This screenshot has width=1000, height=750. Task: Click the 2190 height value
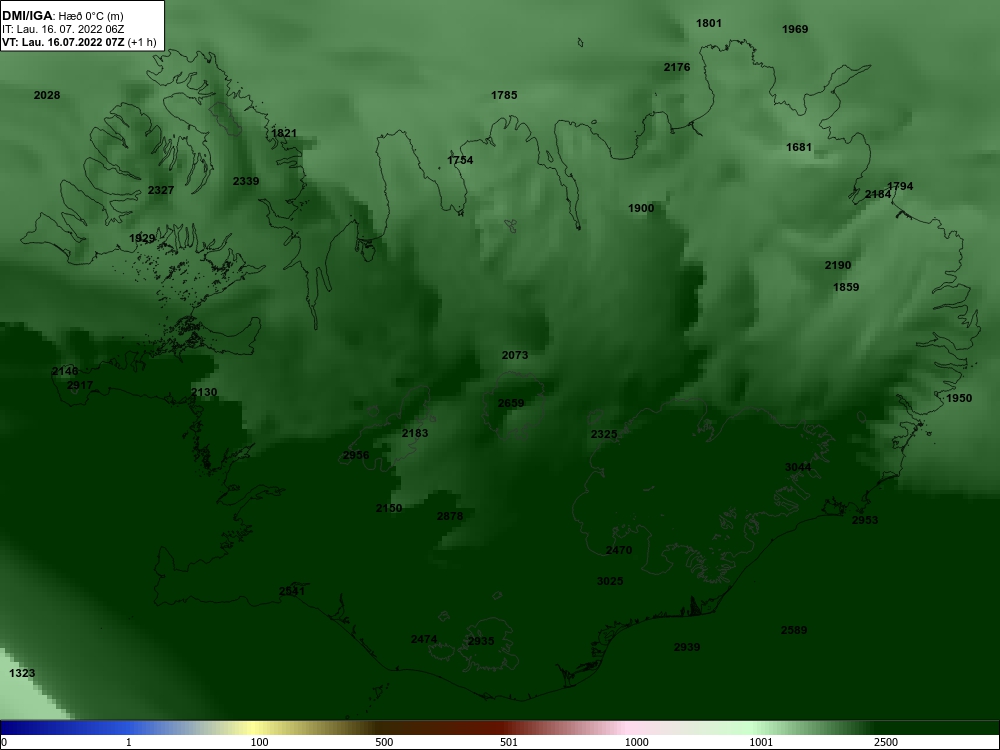click(x=837, y=265)
